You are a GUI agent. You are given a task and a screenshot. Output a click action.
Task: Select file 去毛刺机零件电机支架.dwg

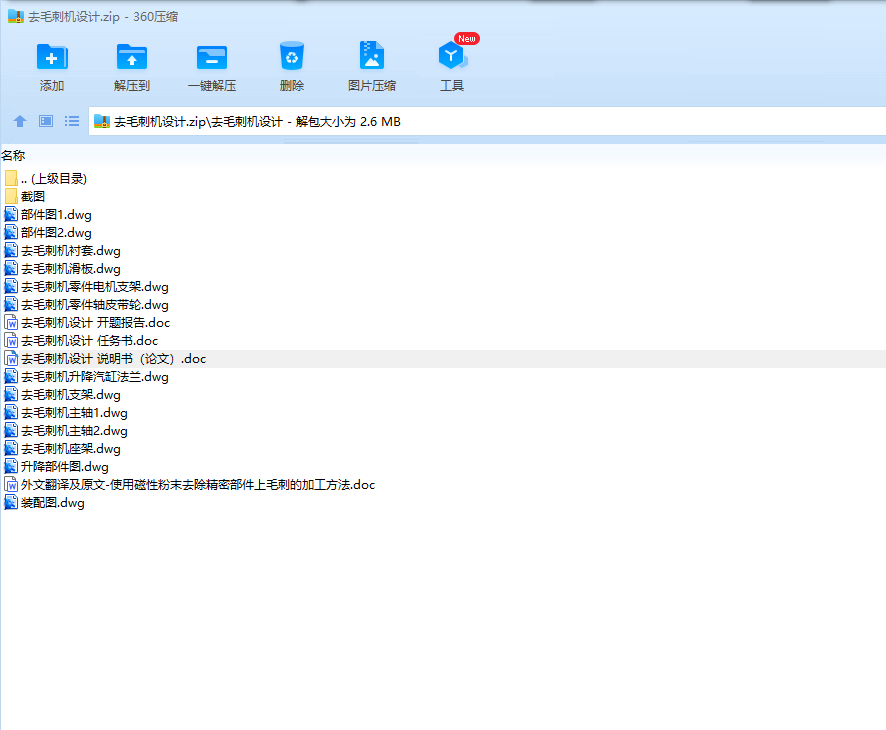(x=95, y=287)
